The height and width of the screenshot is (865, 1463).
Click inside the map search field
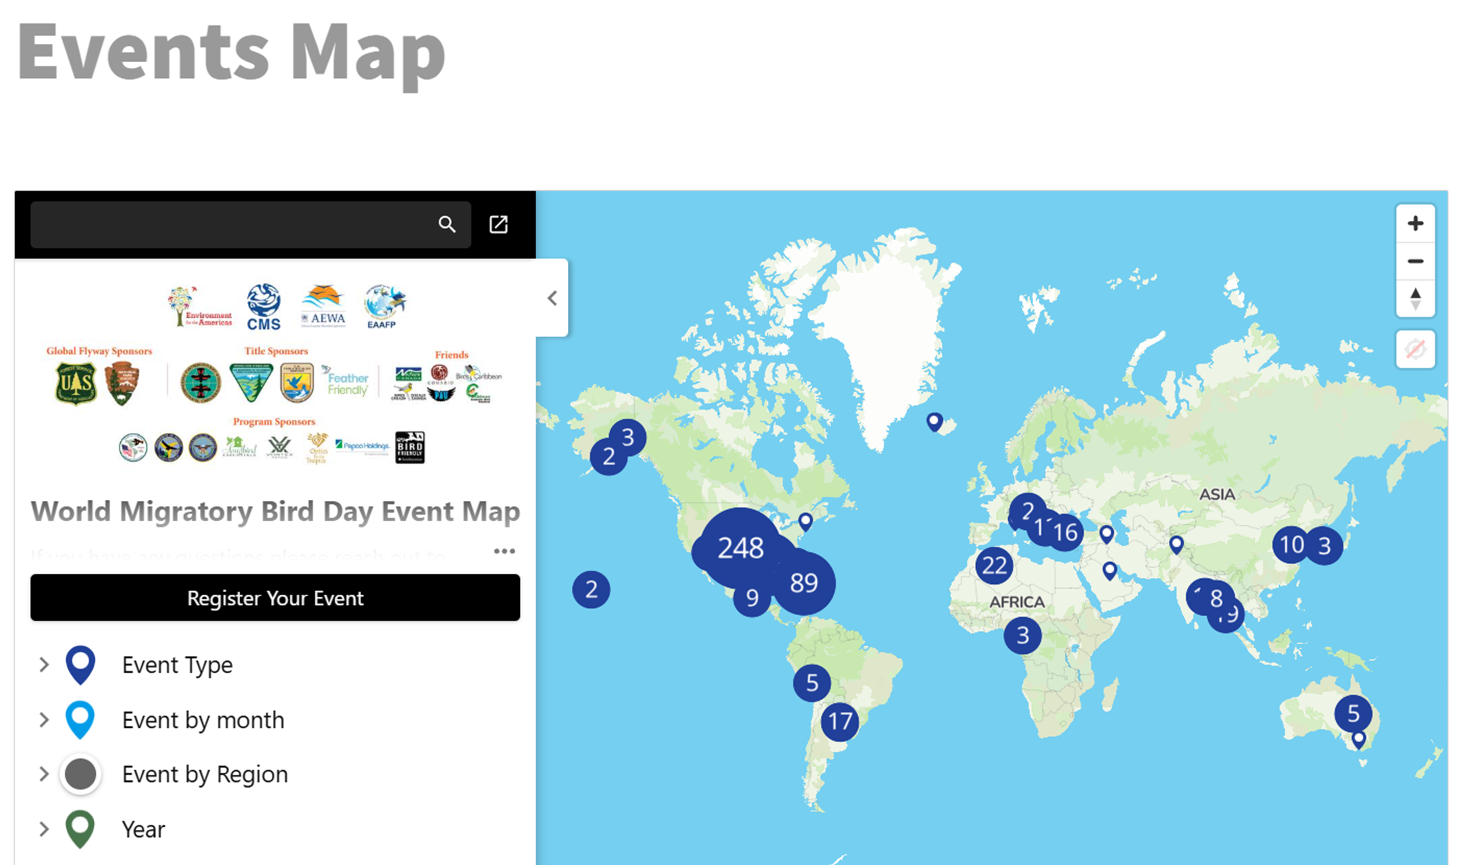click(x=230, y=225)
